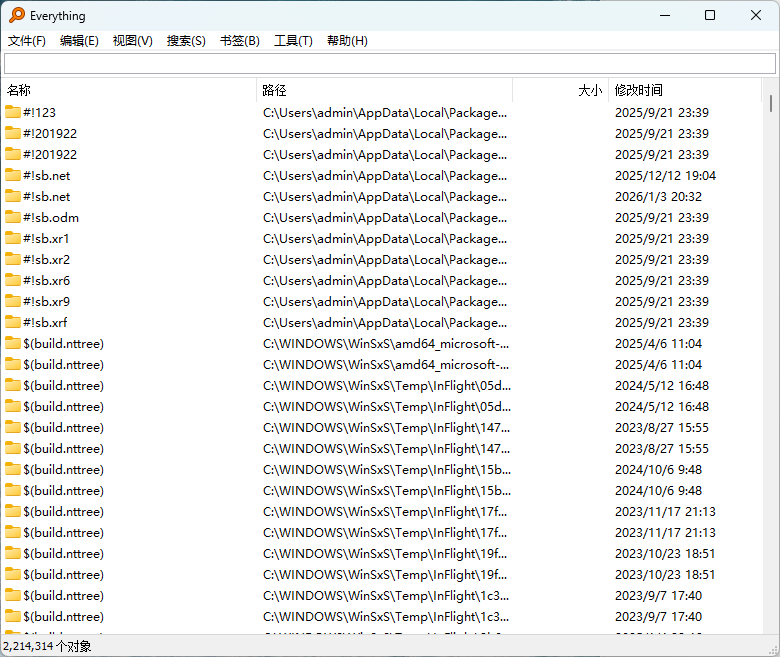Screen dimensions: 780x657
Task: Select the name #!123
Action: [39, 112]
